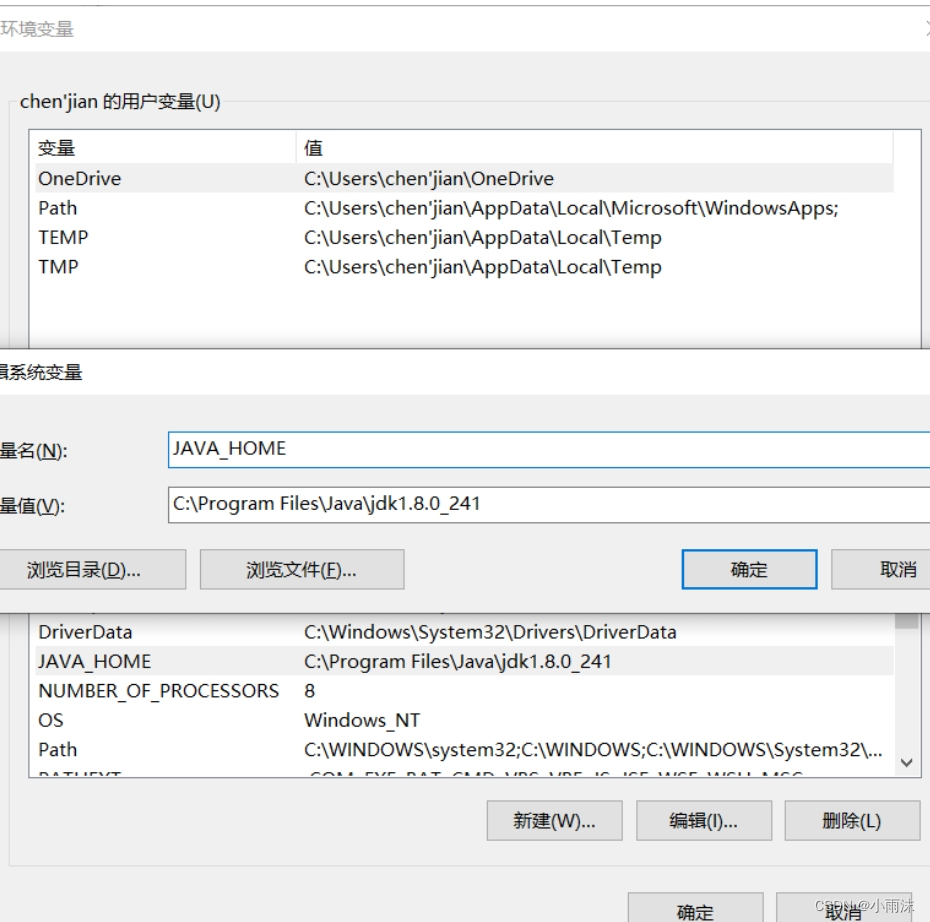Screen dimensions: 930x922
Task: Click the value Windows_NT in system variables
Action: click(362, 720)
